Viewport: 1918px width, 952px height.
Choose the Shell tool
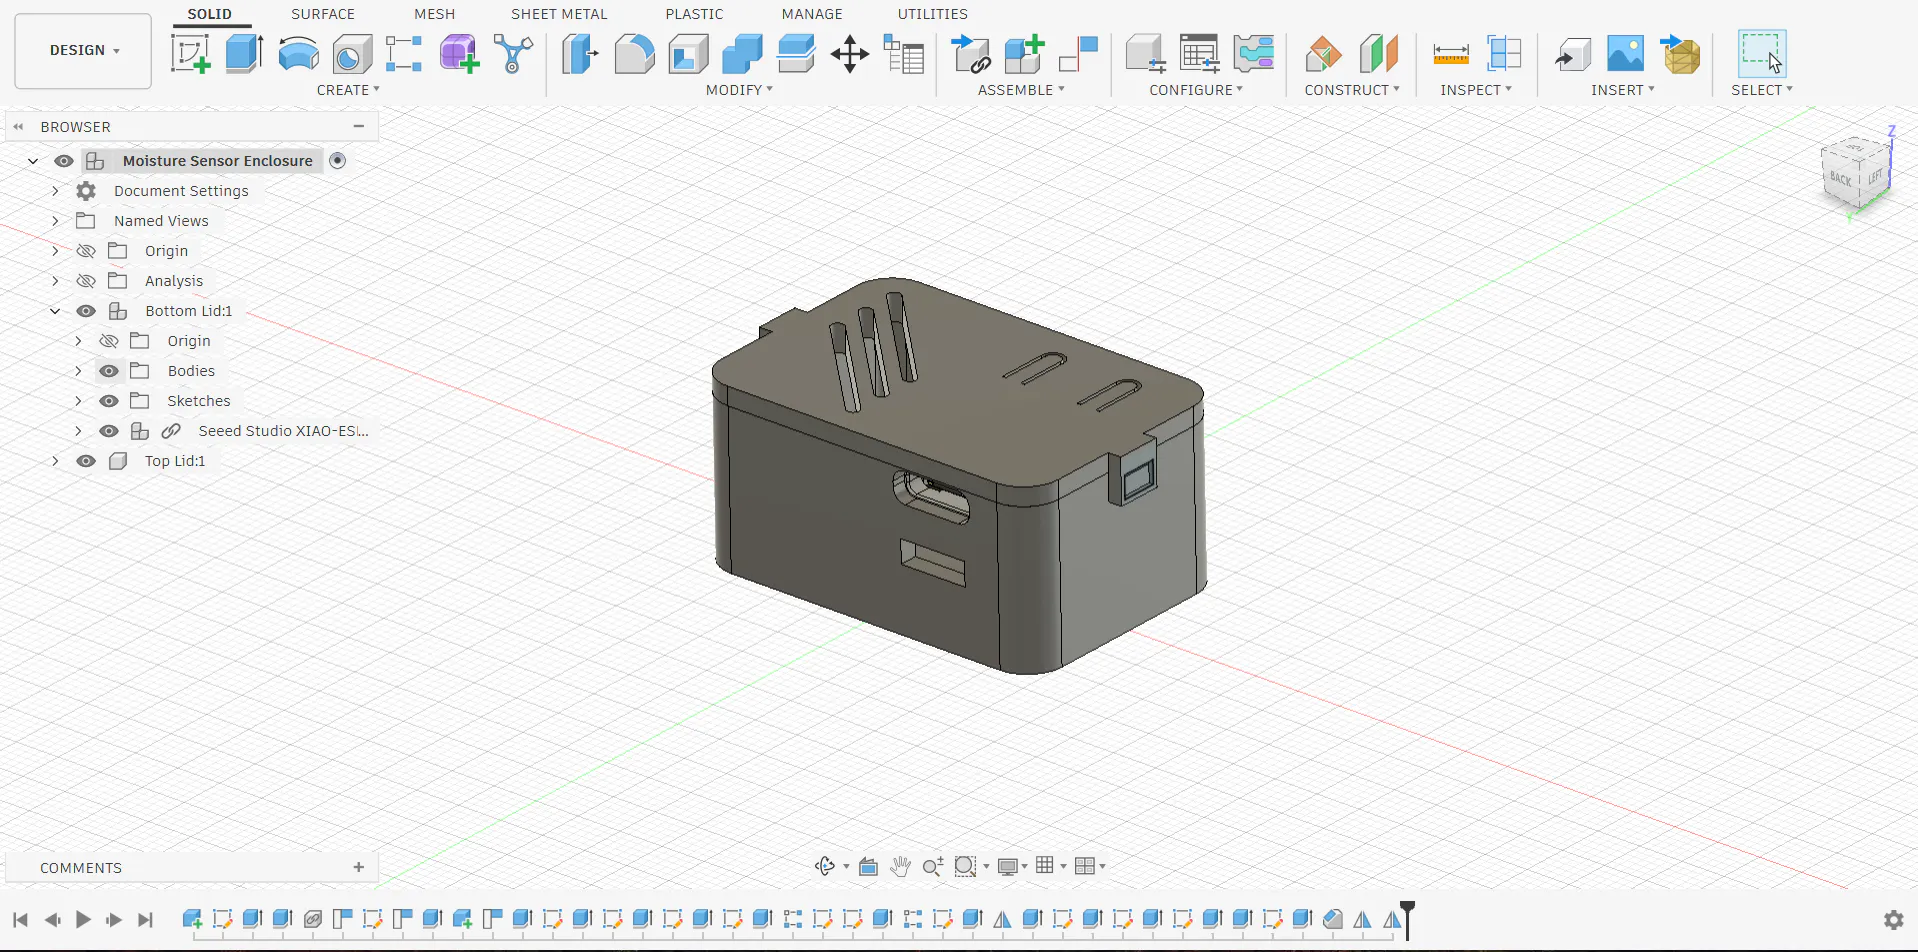coord(688,54)
